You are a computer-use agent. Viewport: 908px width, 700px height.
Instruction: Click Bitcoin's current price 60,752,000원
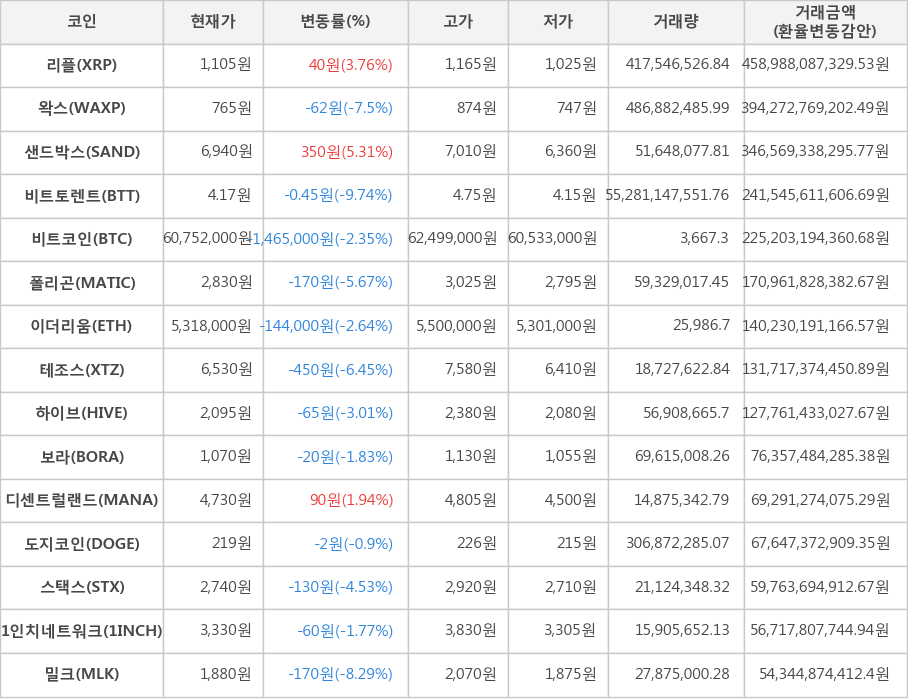coord(208,239)
